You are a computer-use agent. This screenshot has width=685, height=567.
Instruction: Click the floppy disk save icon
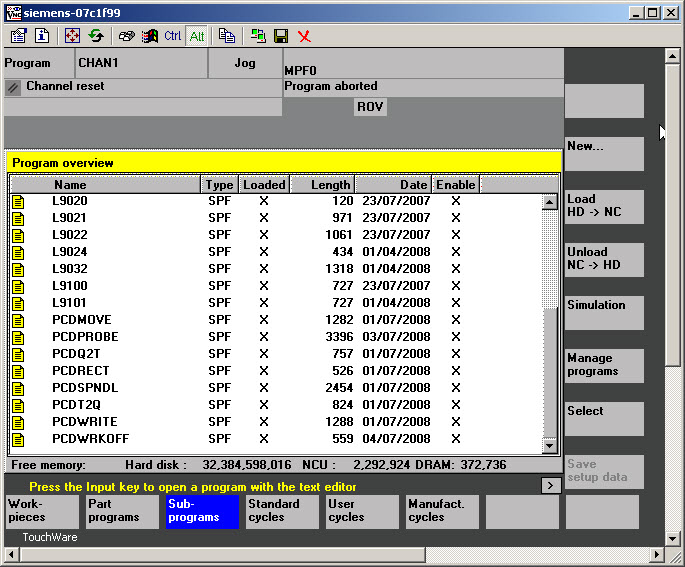point(281,36)
